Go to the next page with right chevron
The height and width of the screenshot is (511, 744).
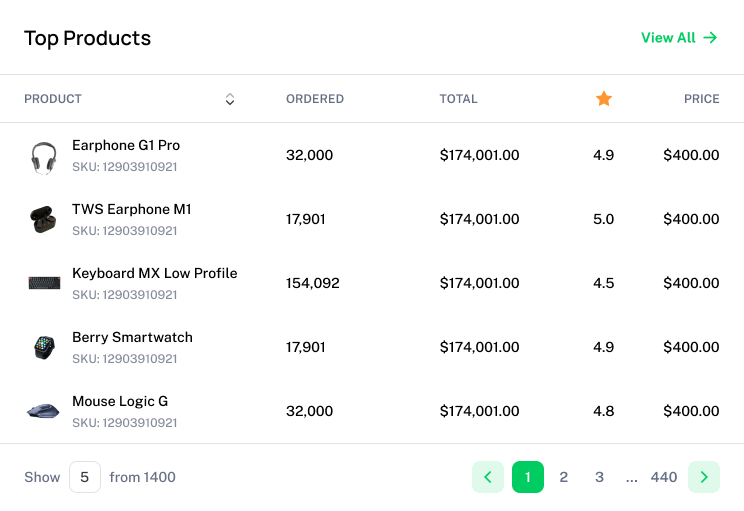pyautogui.click(x=704, y=477)
